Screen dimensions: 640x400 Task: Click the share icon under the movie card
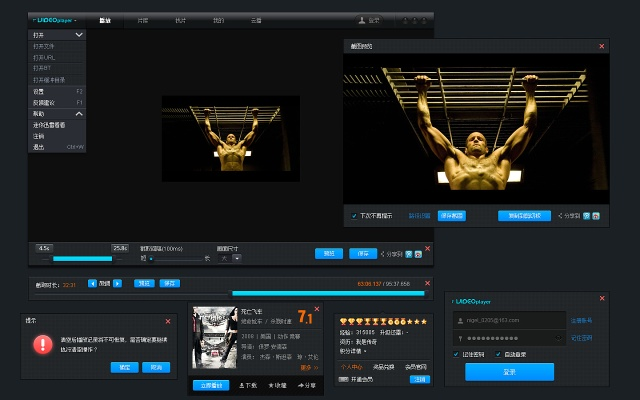click(x=300, y=385)
